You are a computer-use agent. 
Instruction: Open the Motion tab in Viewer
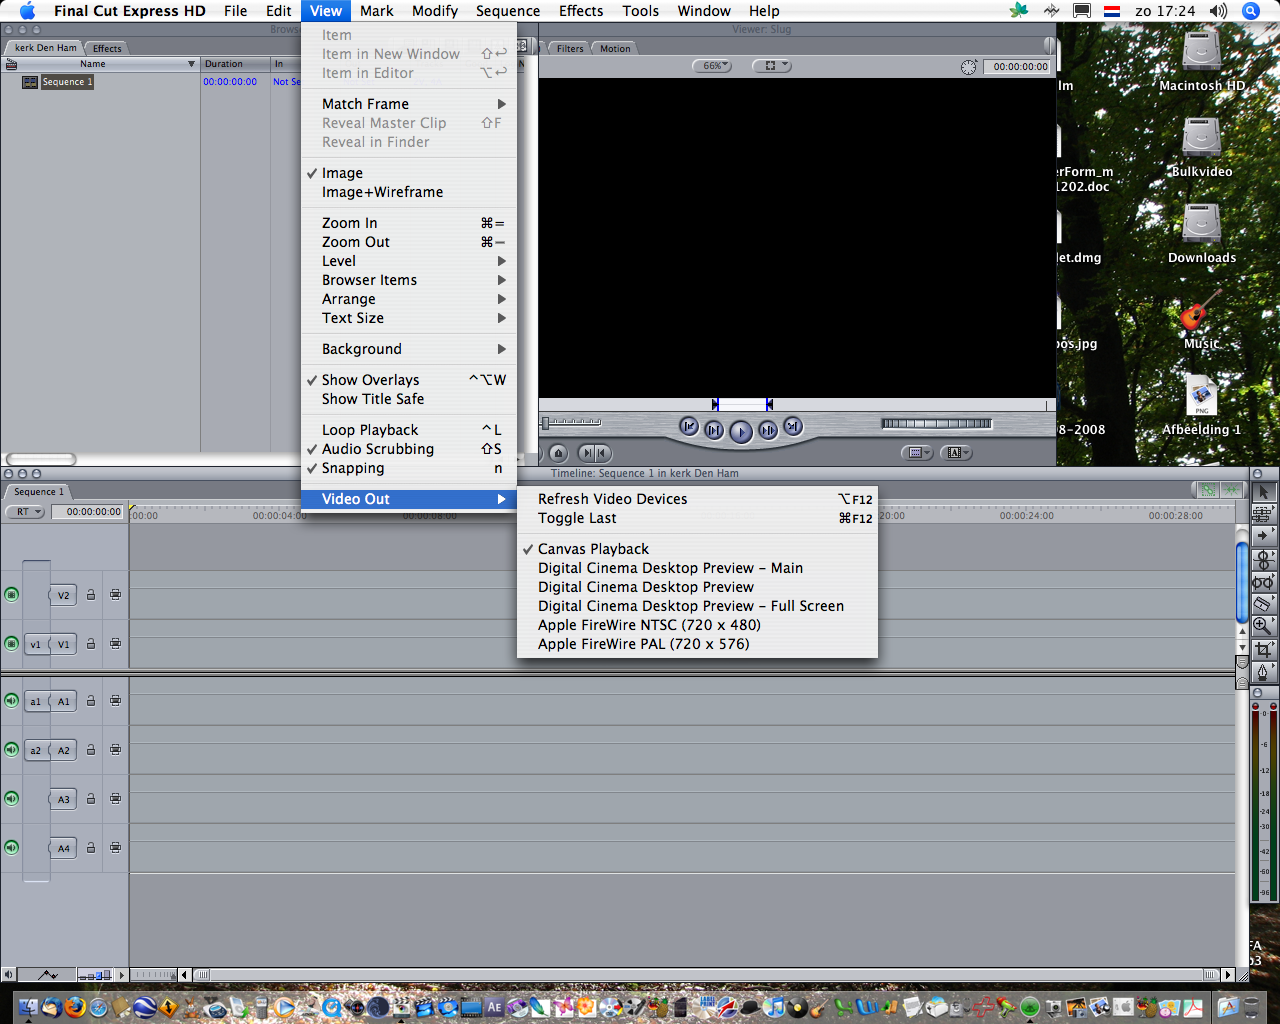point(615,48)
